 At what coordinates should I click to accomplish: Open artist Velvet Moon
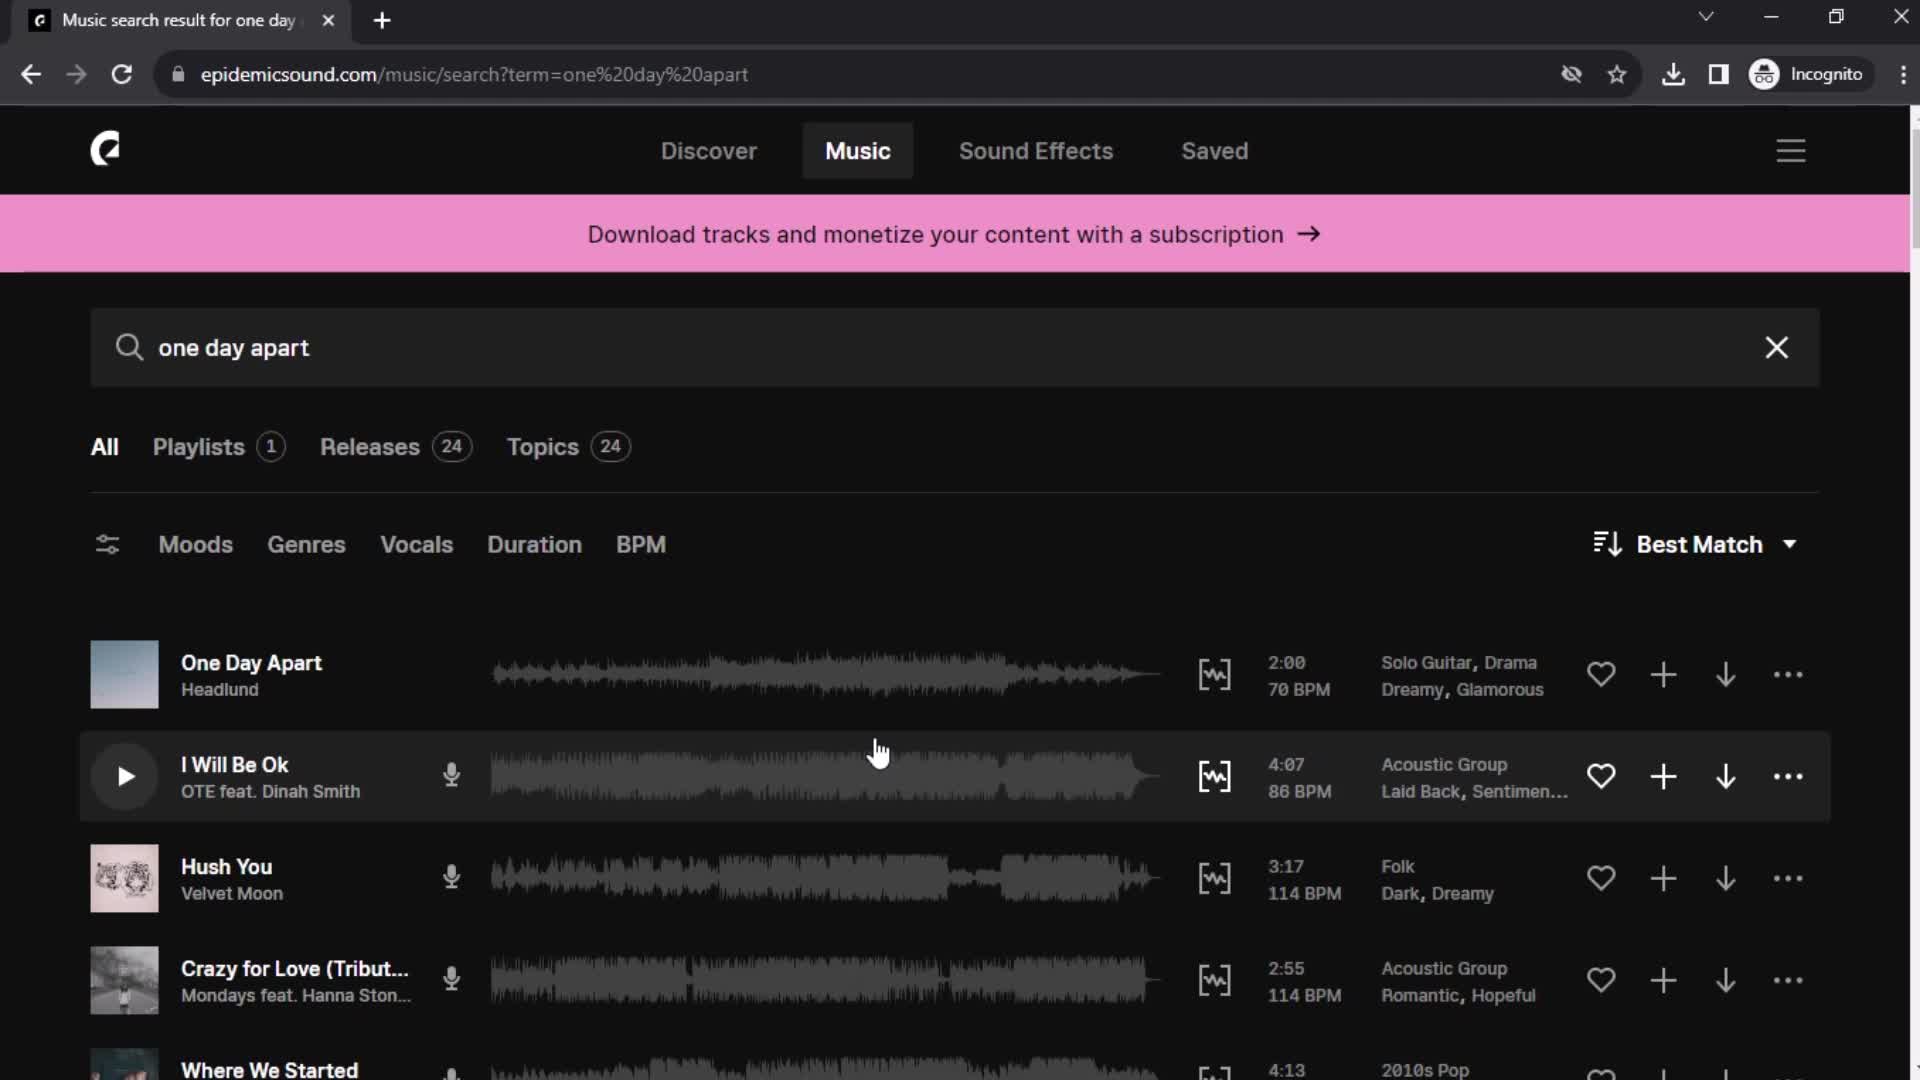pos(231,894)
